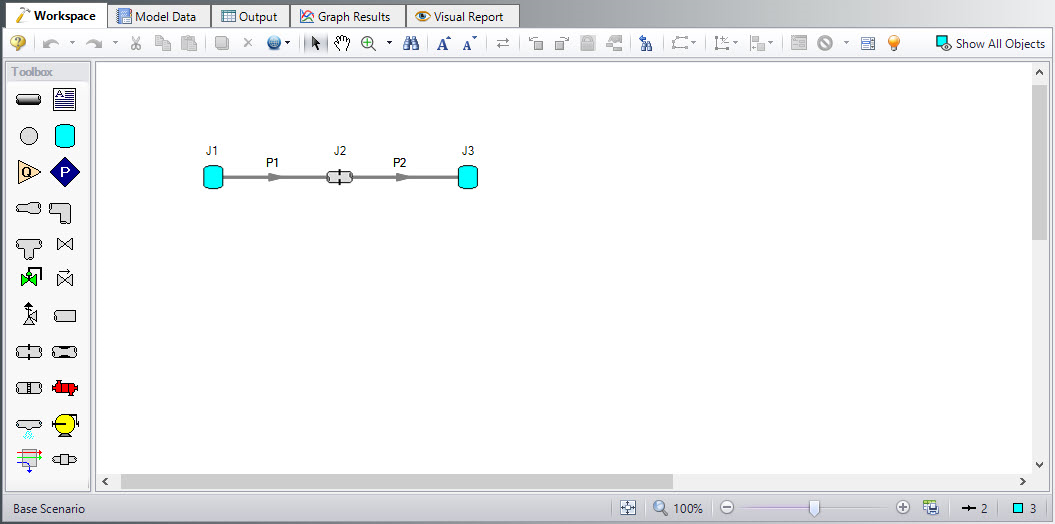Select the Pipe drawing tool in Toolbox
Viewport: 1055px width, 524px height.
29,99
